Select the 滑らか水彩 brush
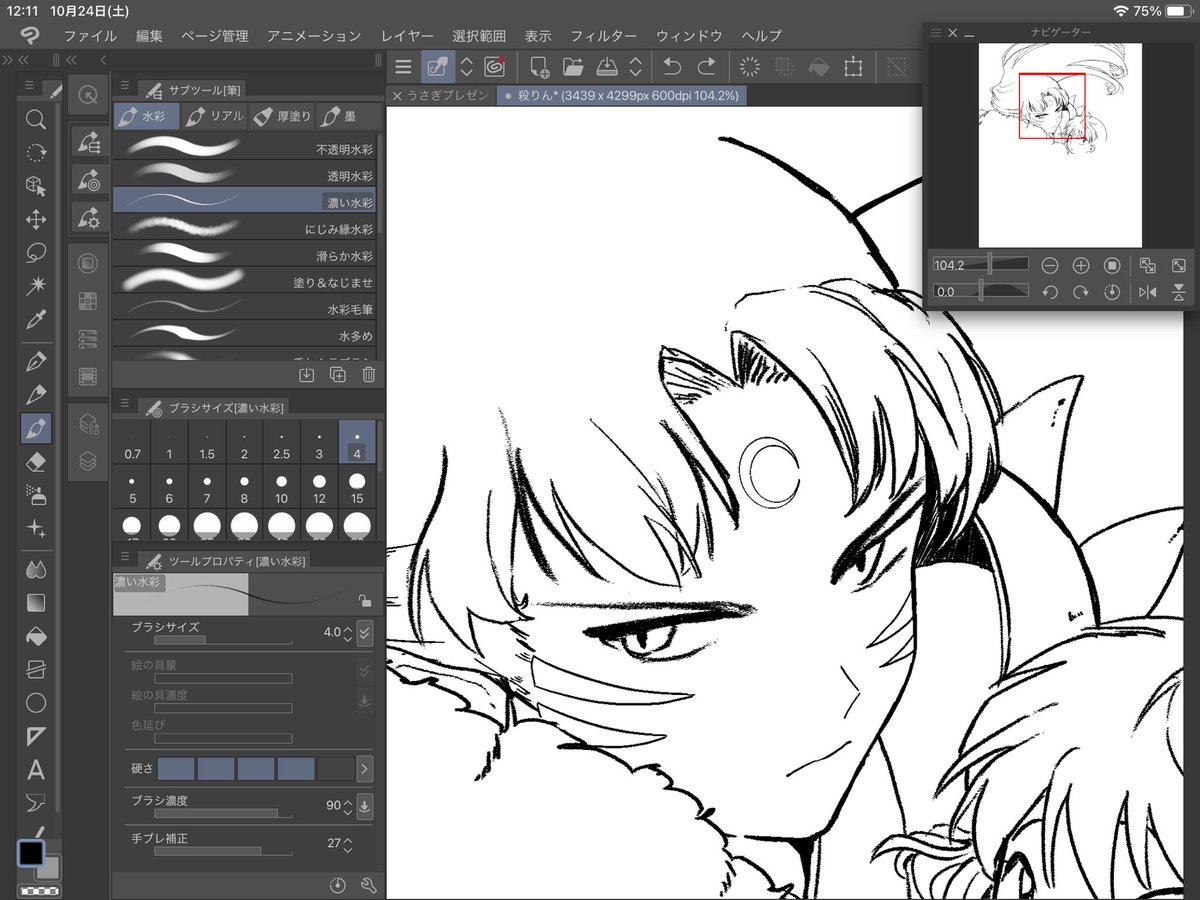The image size is (1200, 900). pyautogui.click(x=245, y=256)
